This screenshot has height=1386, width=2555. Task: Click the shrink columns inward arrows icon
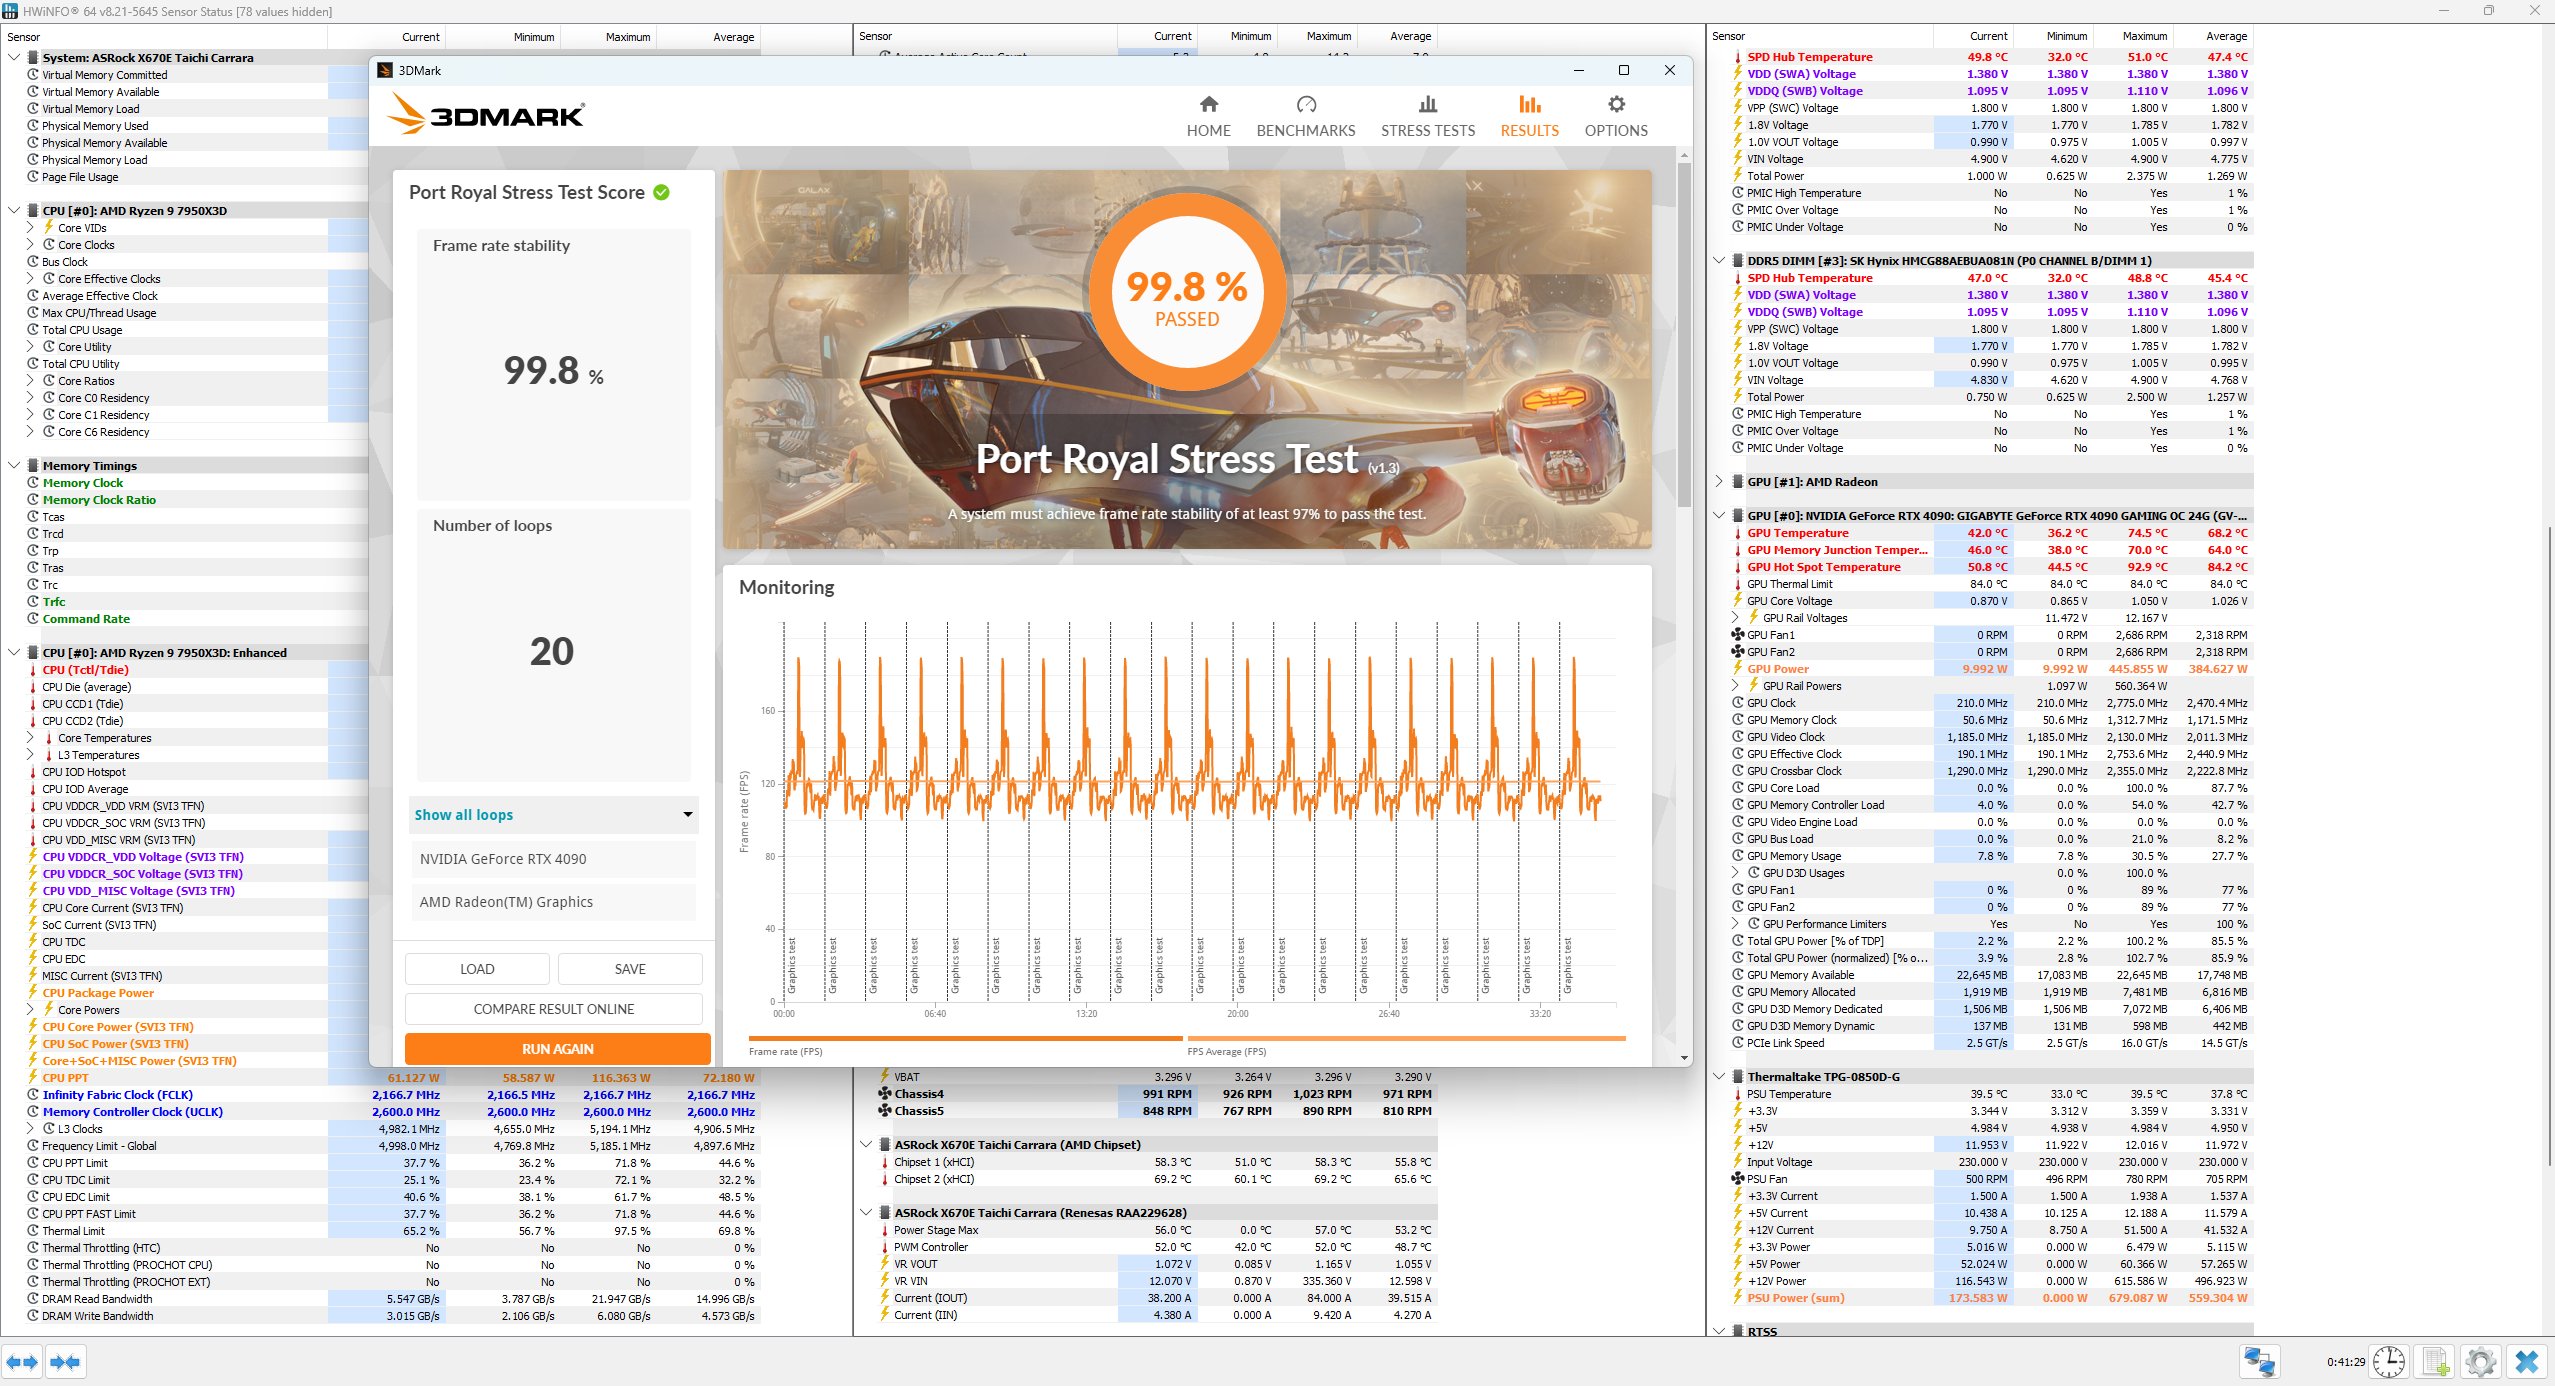tap(65, 1362)
